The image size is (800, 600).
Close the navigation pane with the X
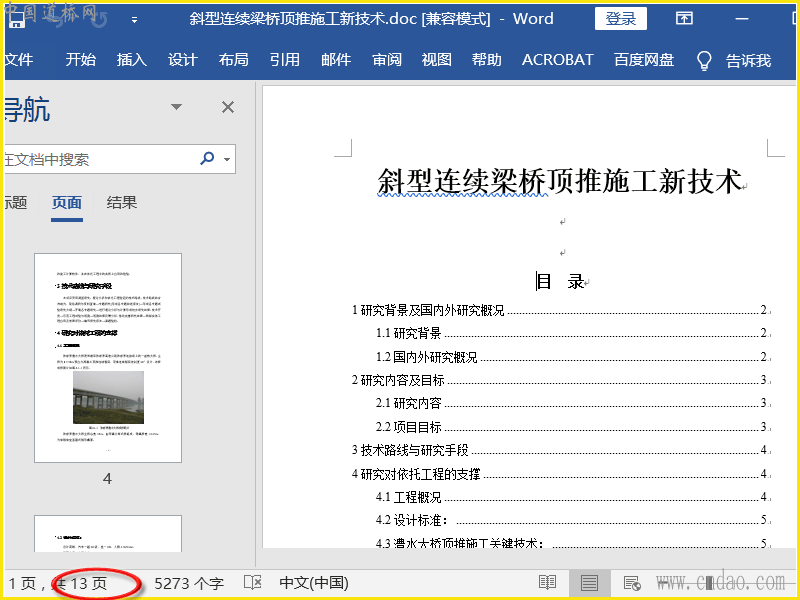[x=228, y=107]
